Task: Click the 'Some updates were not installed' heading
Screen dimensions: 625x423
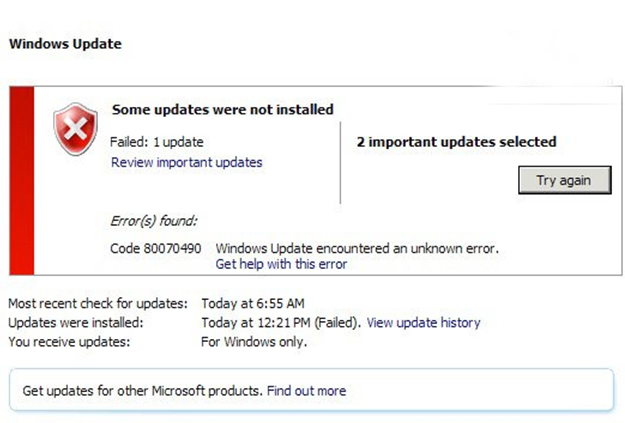Action: pos(222,109)
